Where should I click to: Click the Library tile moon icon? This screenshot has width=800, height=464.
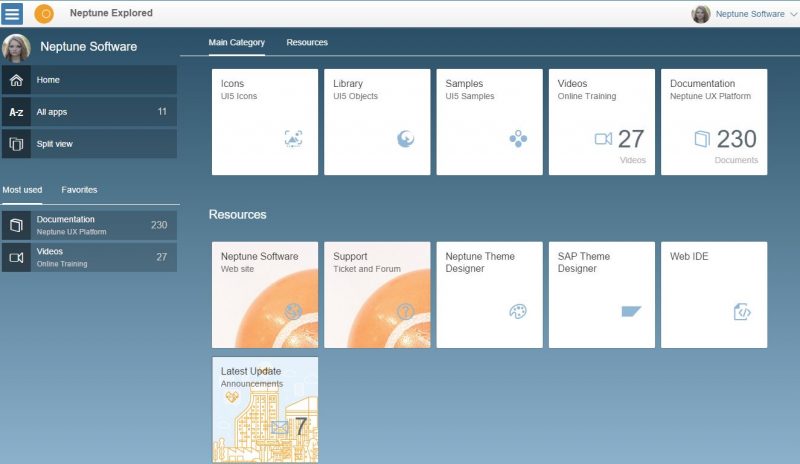406,138
